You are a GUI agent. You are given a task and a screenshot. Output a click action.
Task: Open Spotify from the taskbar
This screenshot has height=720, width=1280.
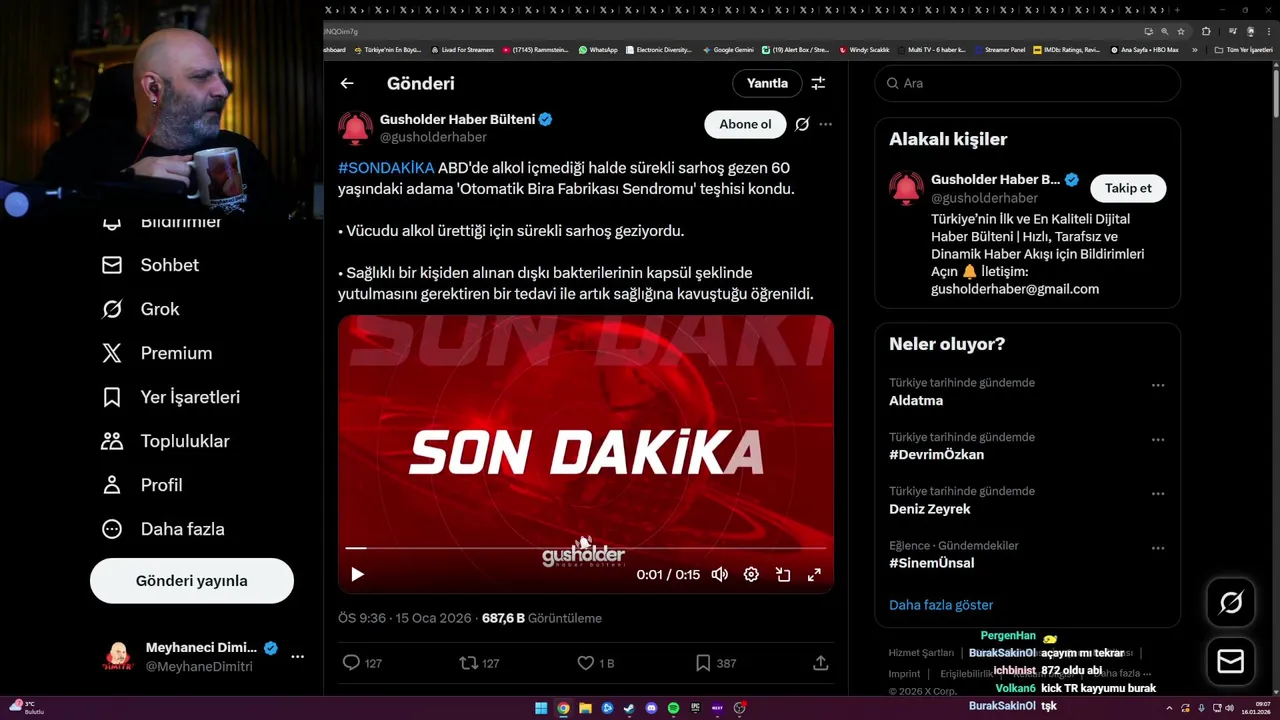tap(673, 708)
